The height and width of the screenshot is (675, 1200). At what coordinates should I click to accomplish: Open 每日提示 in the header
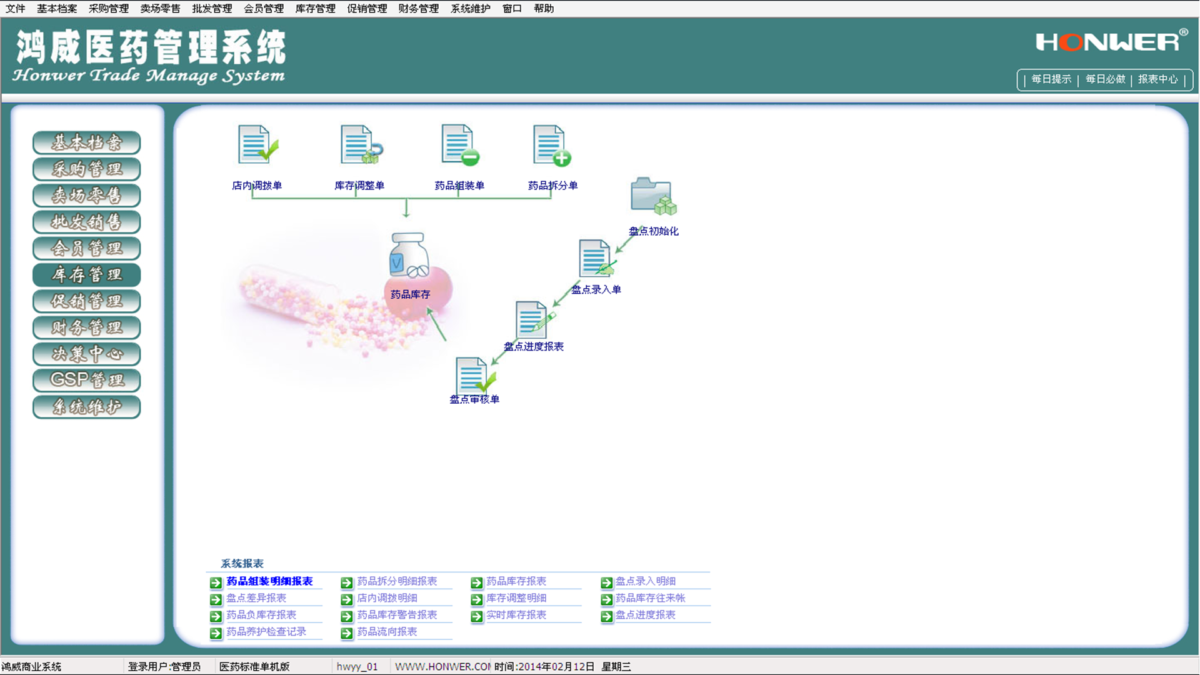[x=1051, y=79]
